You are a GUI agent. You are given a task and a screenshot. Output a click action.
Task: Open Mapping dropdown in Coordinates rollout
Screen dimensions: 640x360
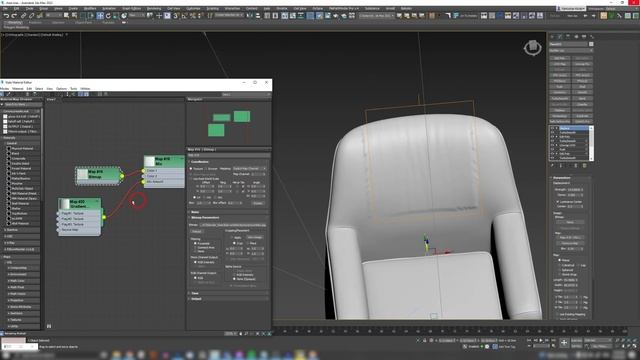pyautogui.click(x=249, y=168)
